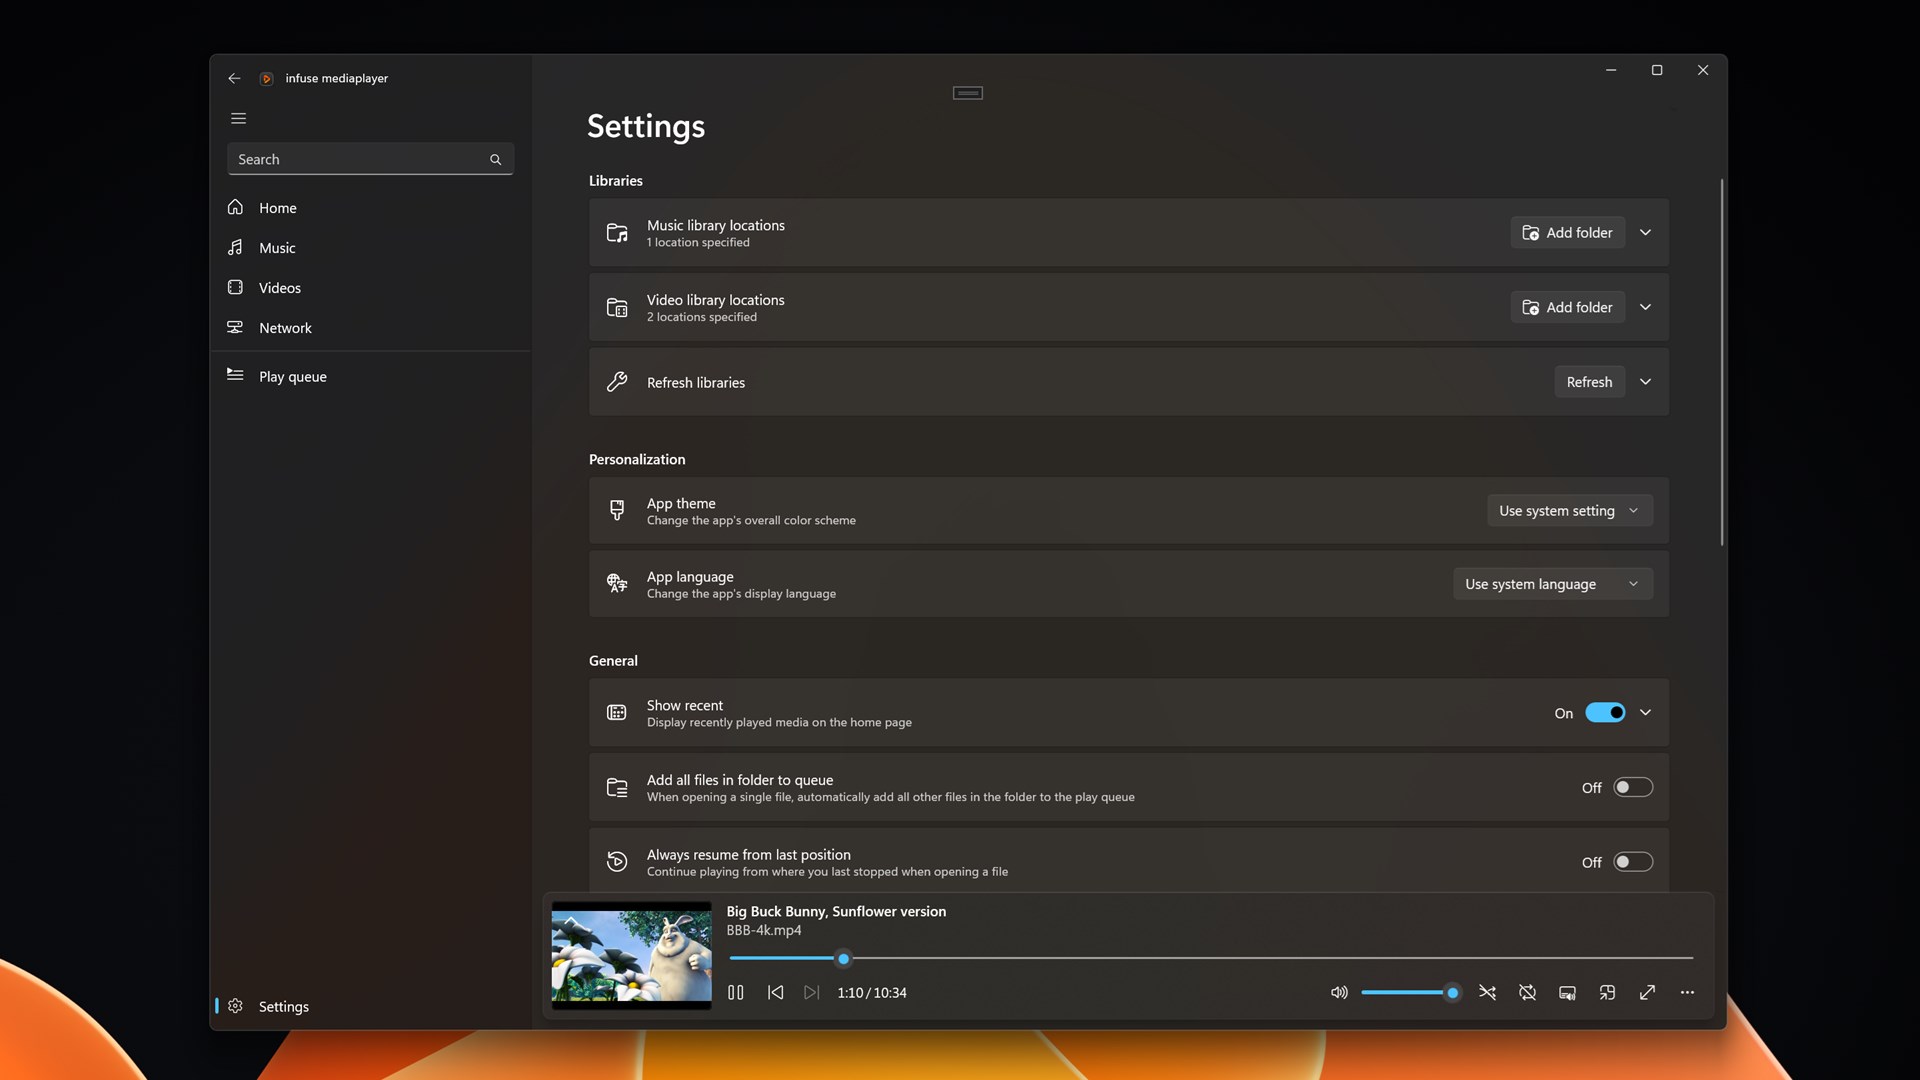Open the Play queue section
Screen dimensions: 1920x1080
coord(292,376)
